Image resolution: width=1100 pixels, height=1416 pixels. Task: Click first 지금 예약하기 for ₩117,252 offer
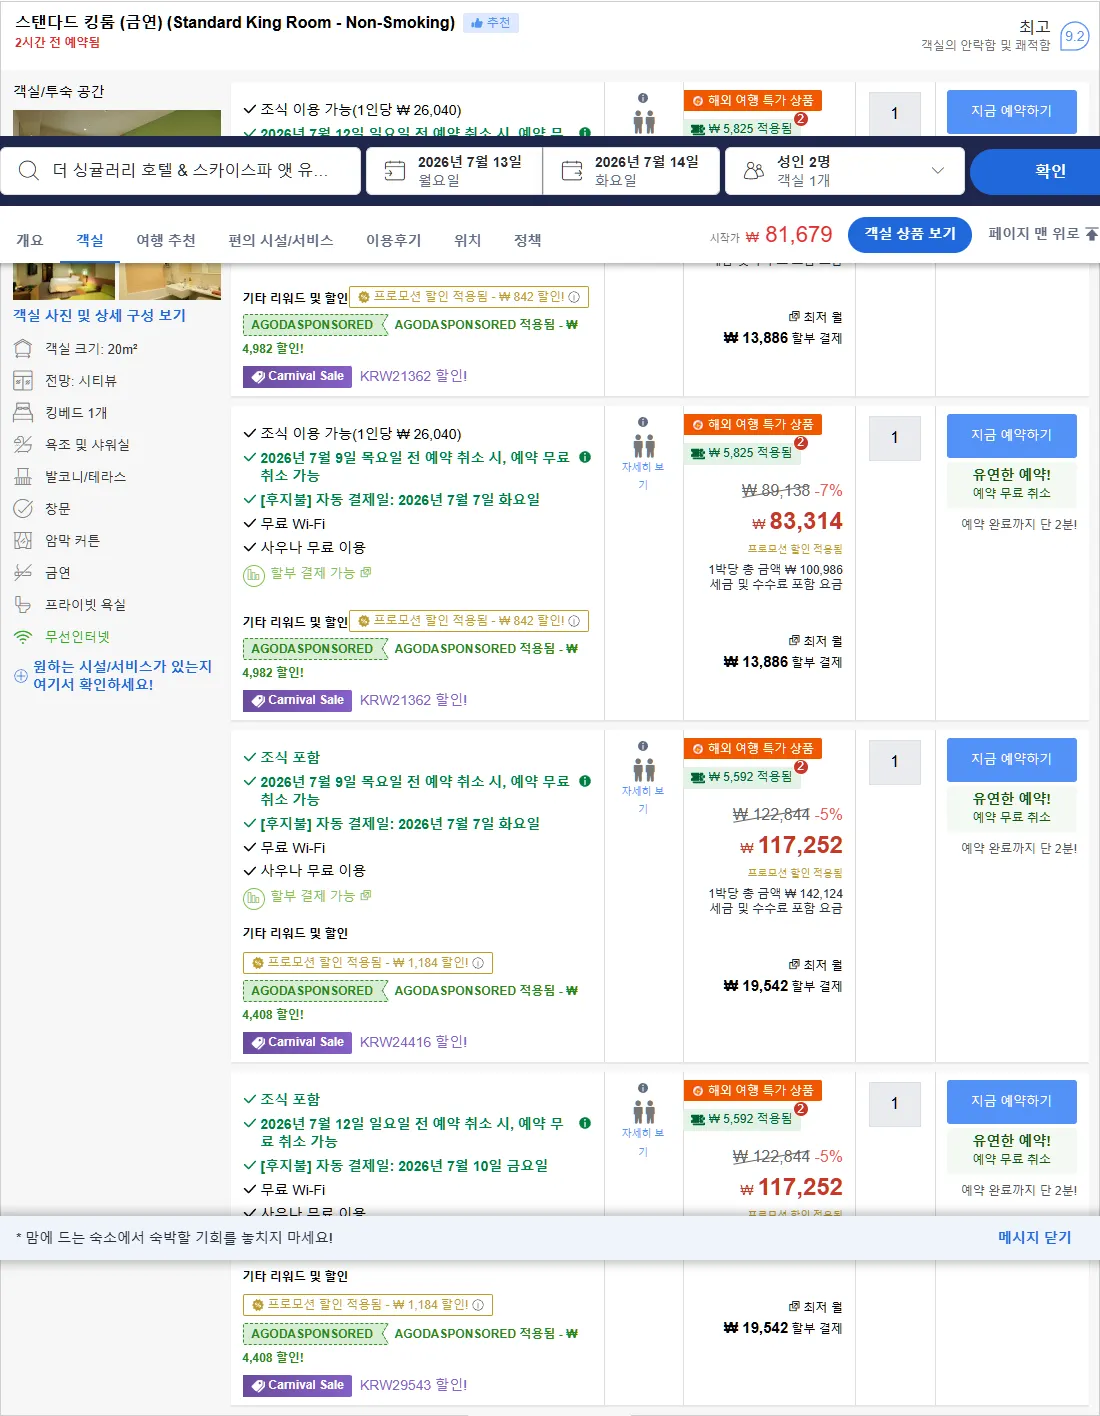(x=1012, y=760)
